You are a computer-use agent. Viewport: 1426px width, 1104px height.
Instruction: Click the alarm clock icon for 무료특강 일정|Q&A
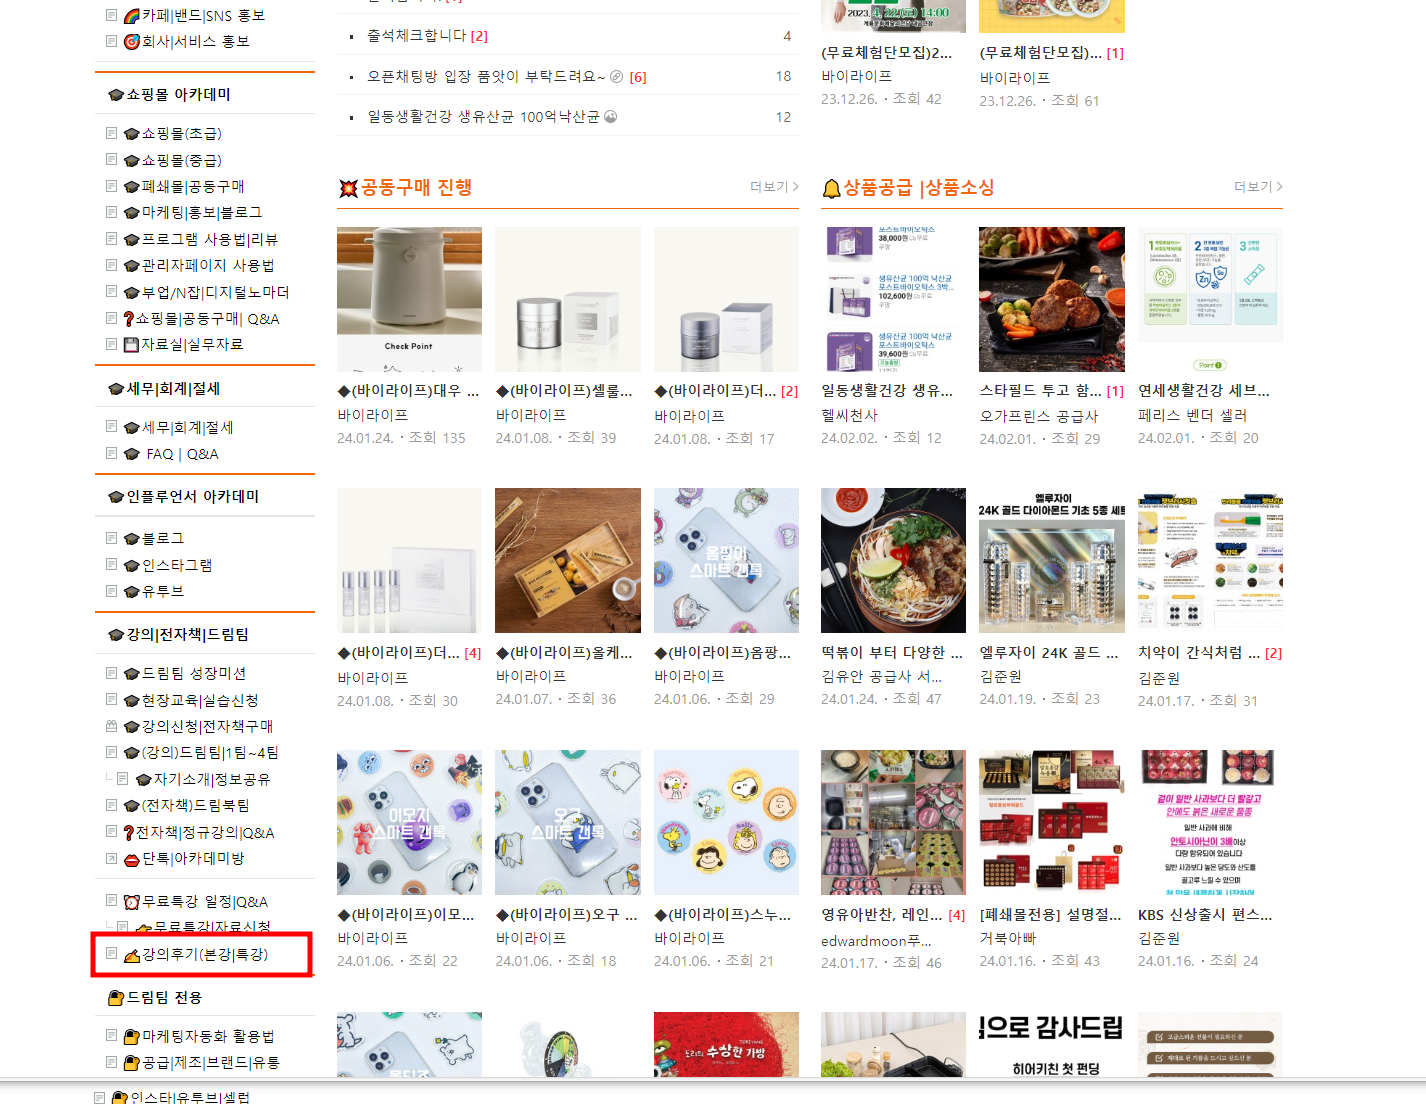coord(131,902)
